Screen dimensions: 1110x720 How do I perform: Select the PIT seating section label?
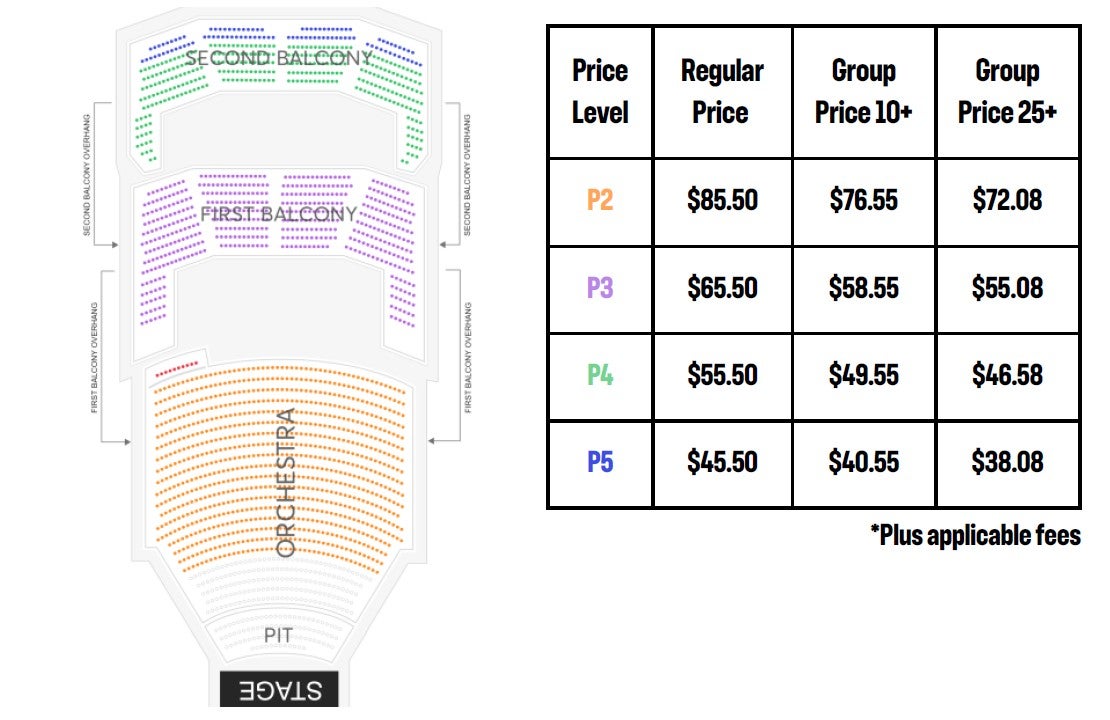(279, 635)
